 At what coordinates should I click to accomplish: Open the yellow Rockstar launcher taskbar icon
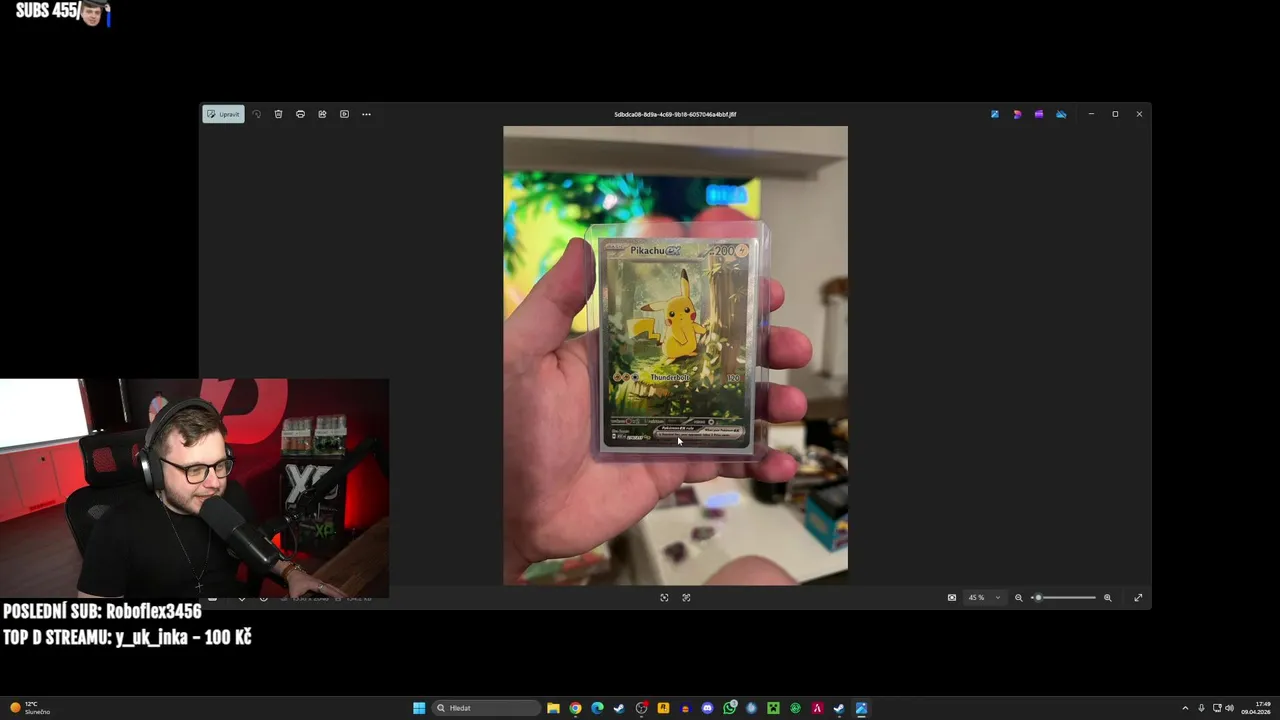pyautogui.click(x=663, y=708)
